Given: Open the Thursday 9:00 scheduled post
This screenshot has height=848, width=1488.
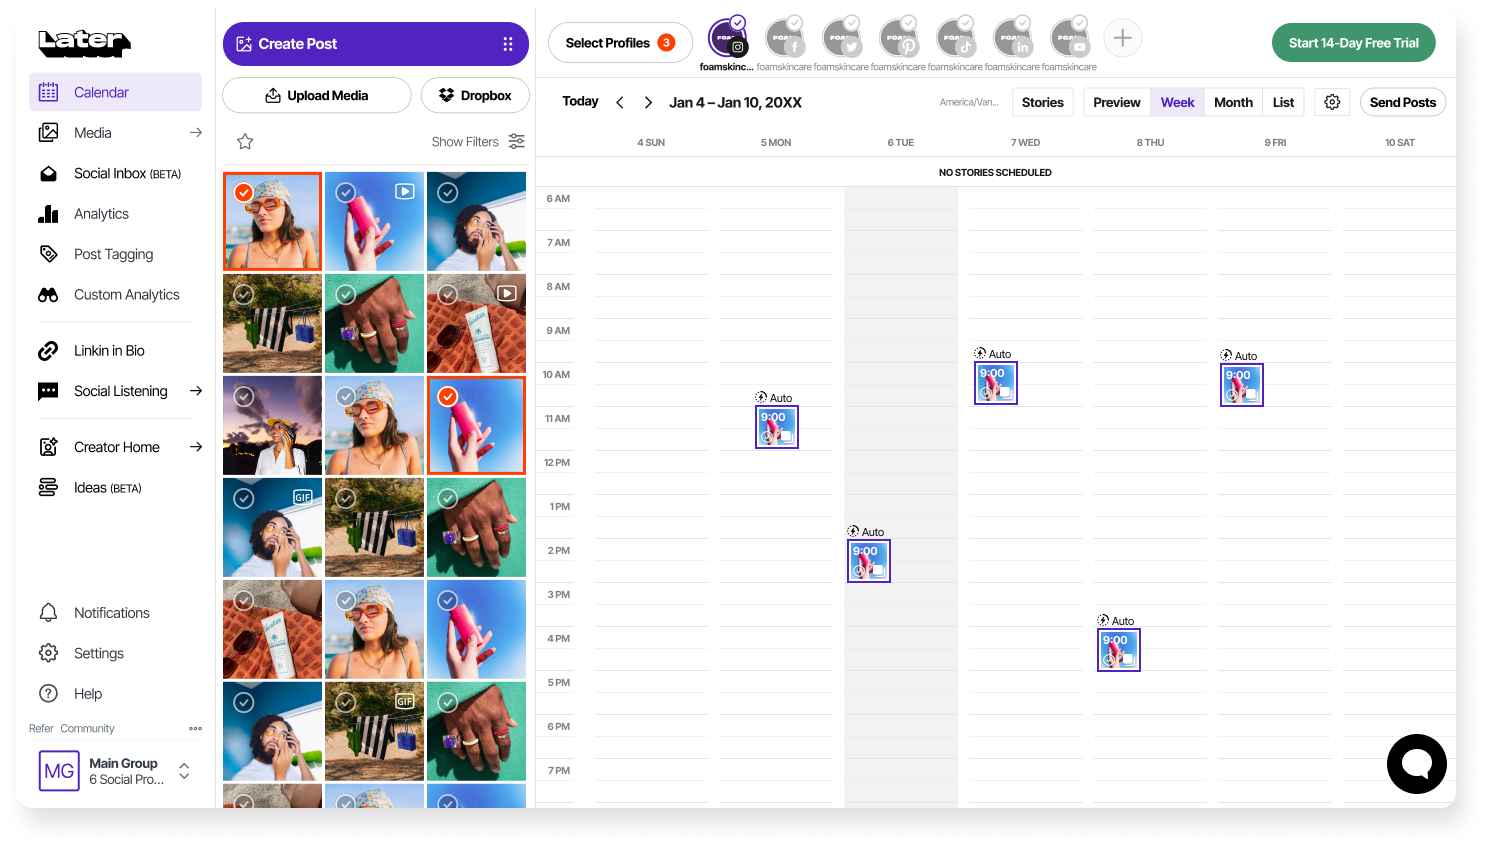Looking at the screenshot, I should pyautogui.click(x=1119, y=650).
